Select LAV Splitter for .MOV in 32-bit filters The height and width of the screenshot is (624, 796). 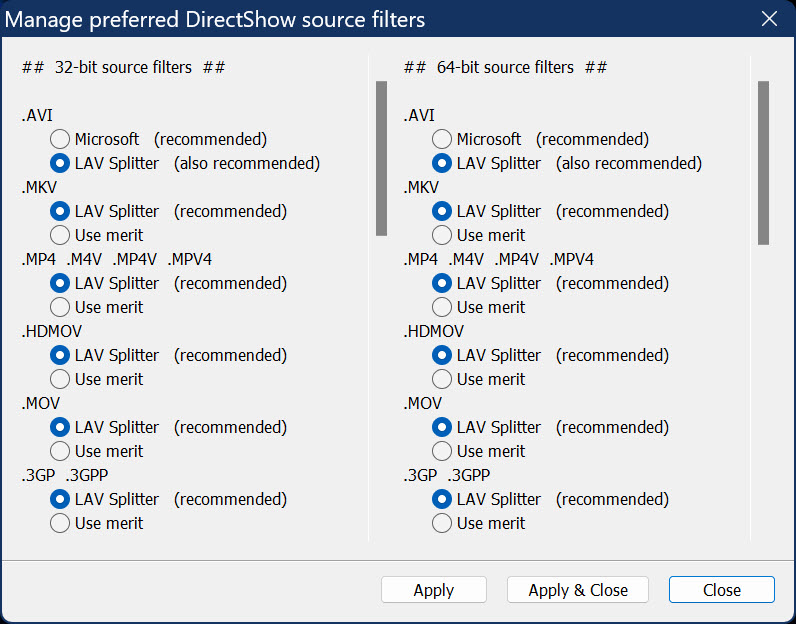point(60,427)
